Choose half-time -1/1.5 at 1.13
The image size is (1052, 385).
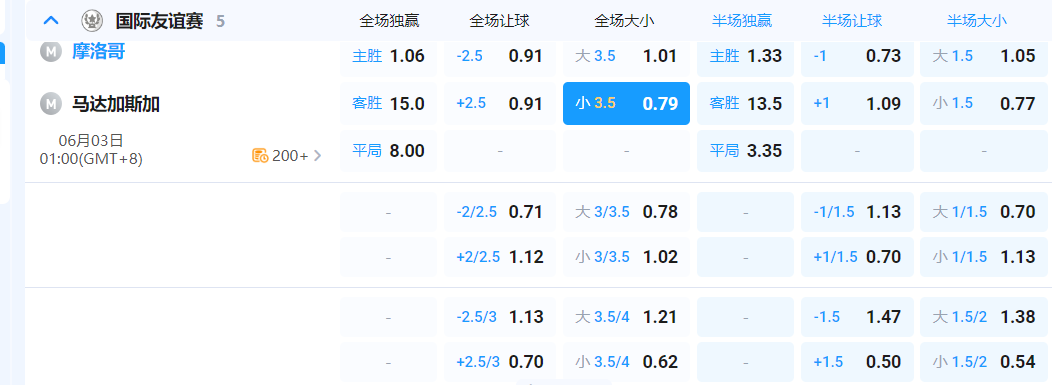point(857,213)
